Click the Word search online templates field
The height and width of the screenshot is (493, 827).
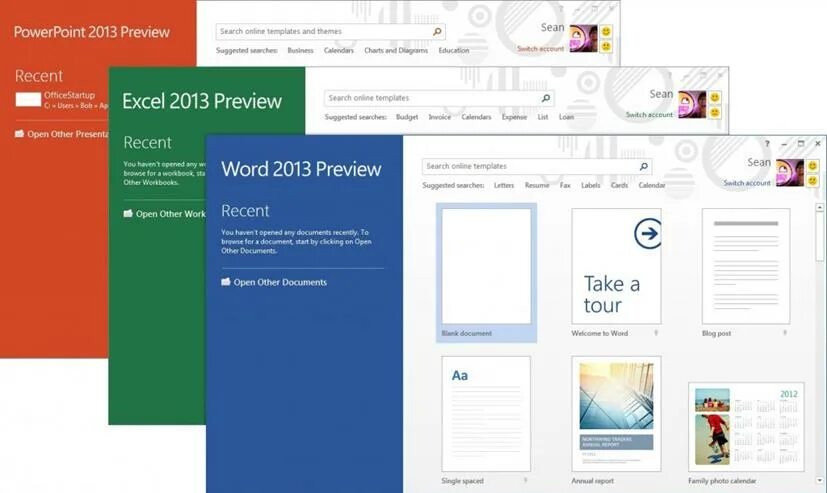click(x=537, y=167)
